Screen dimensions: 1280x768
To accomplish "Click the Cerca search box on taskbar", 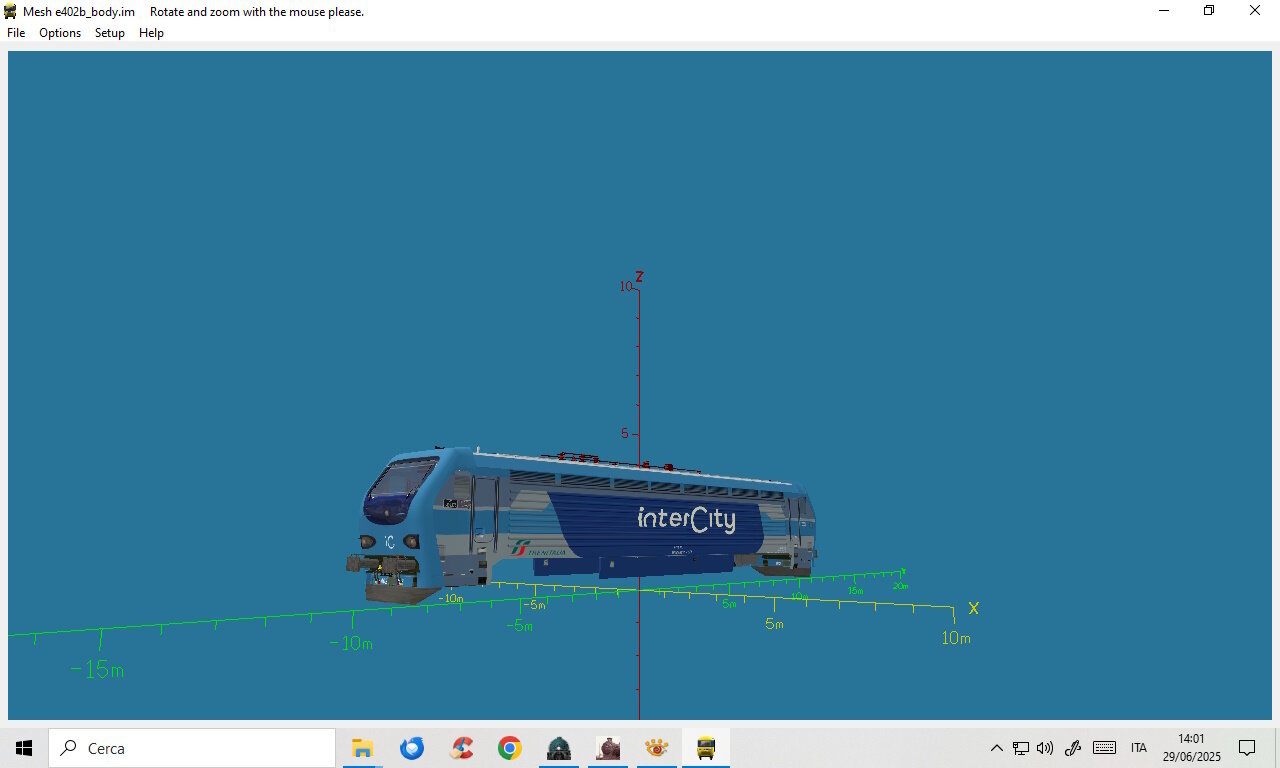I will click(192, 748).
